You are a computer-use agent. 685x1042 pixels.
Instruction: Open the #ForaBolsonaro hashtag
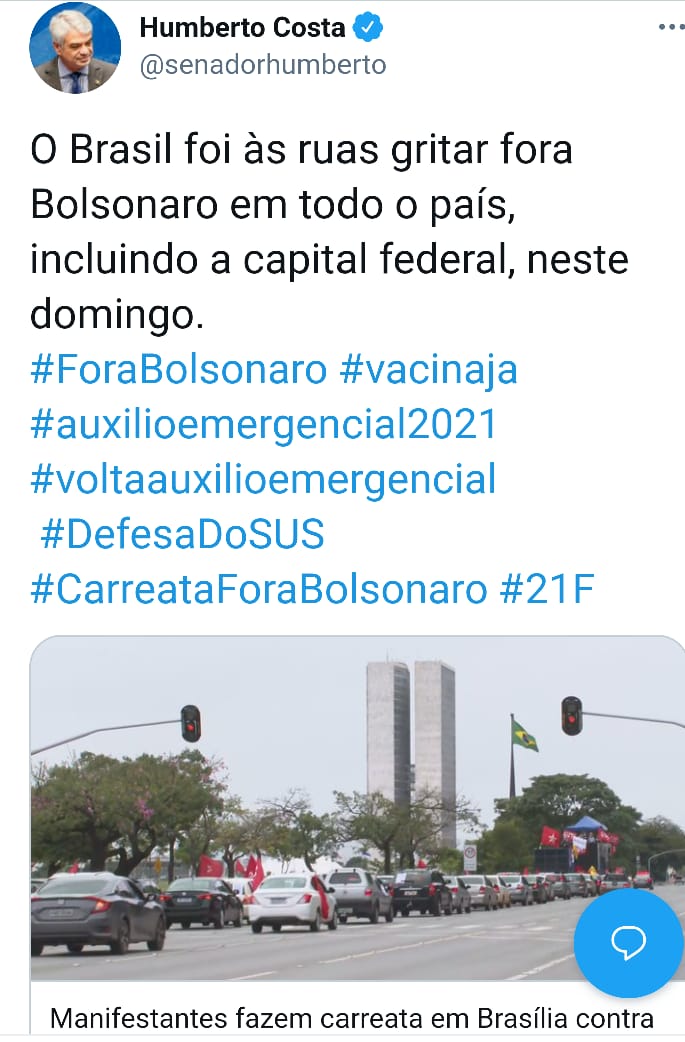pyautogui.click(x=179, y=369)
